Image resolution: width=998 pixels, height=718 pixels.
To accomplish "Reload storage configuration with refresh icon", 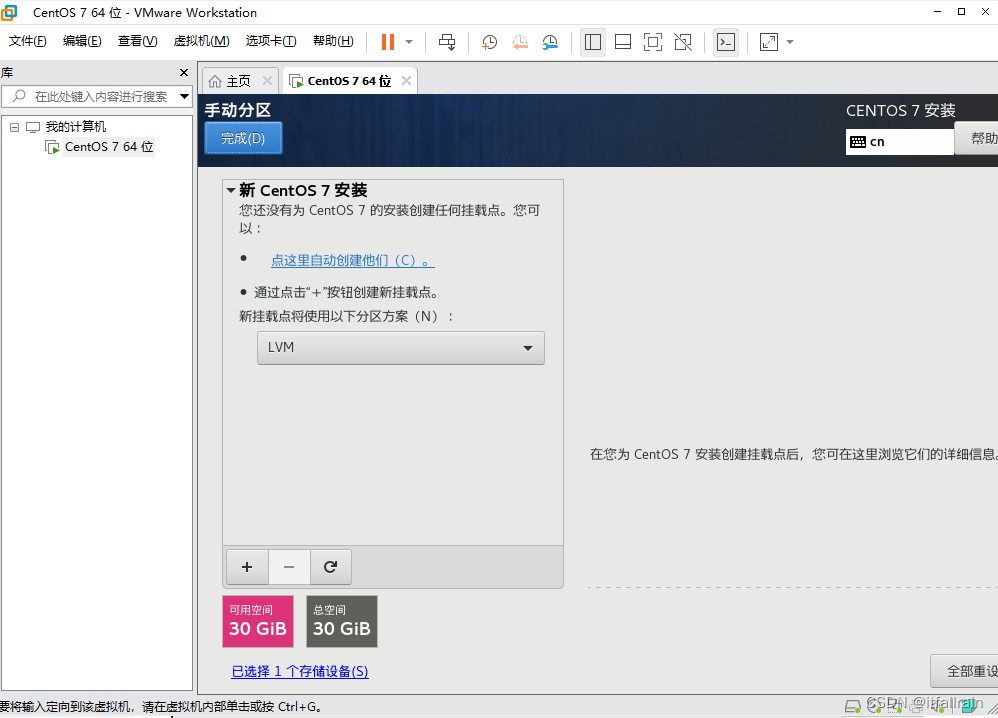I will (330, 567).
